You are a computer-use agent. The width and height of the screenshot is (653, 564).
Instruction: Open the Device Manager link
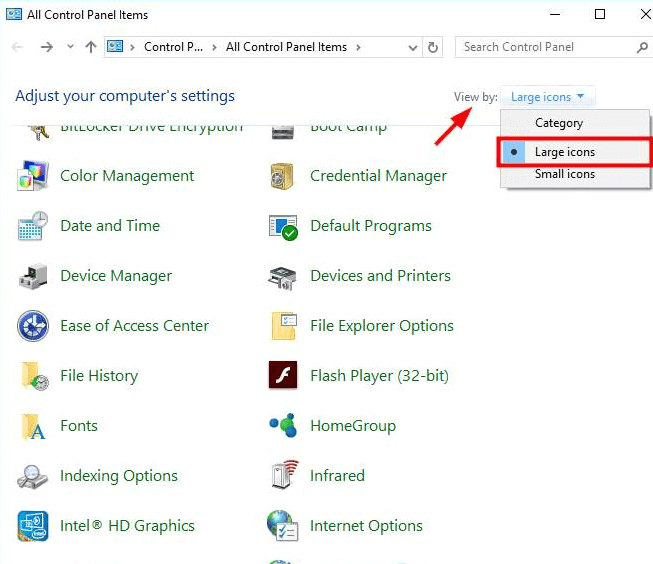[x=116, y=276]
